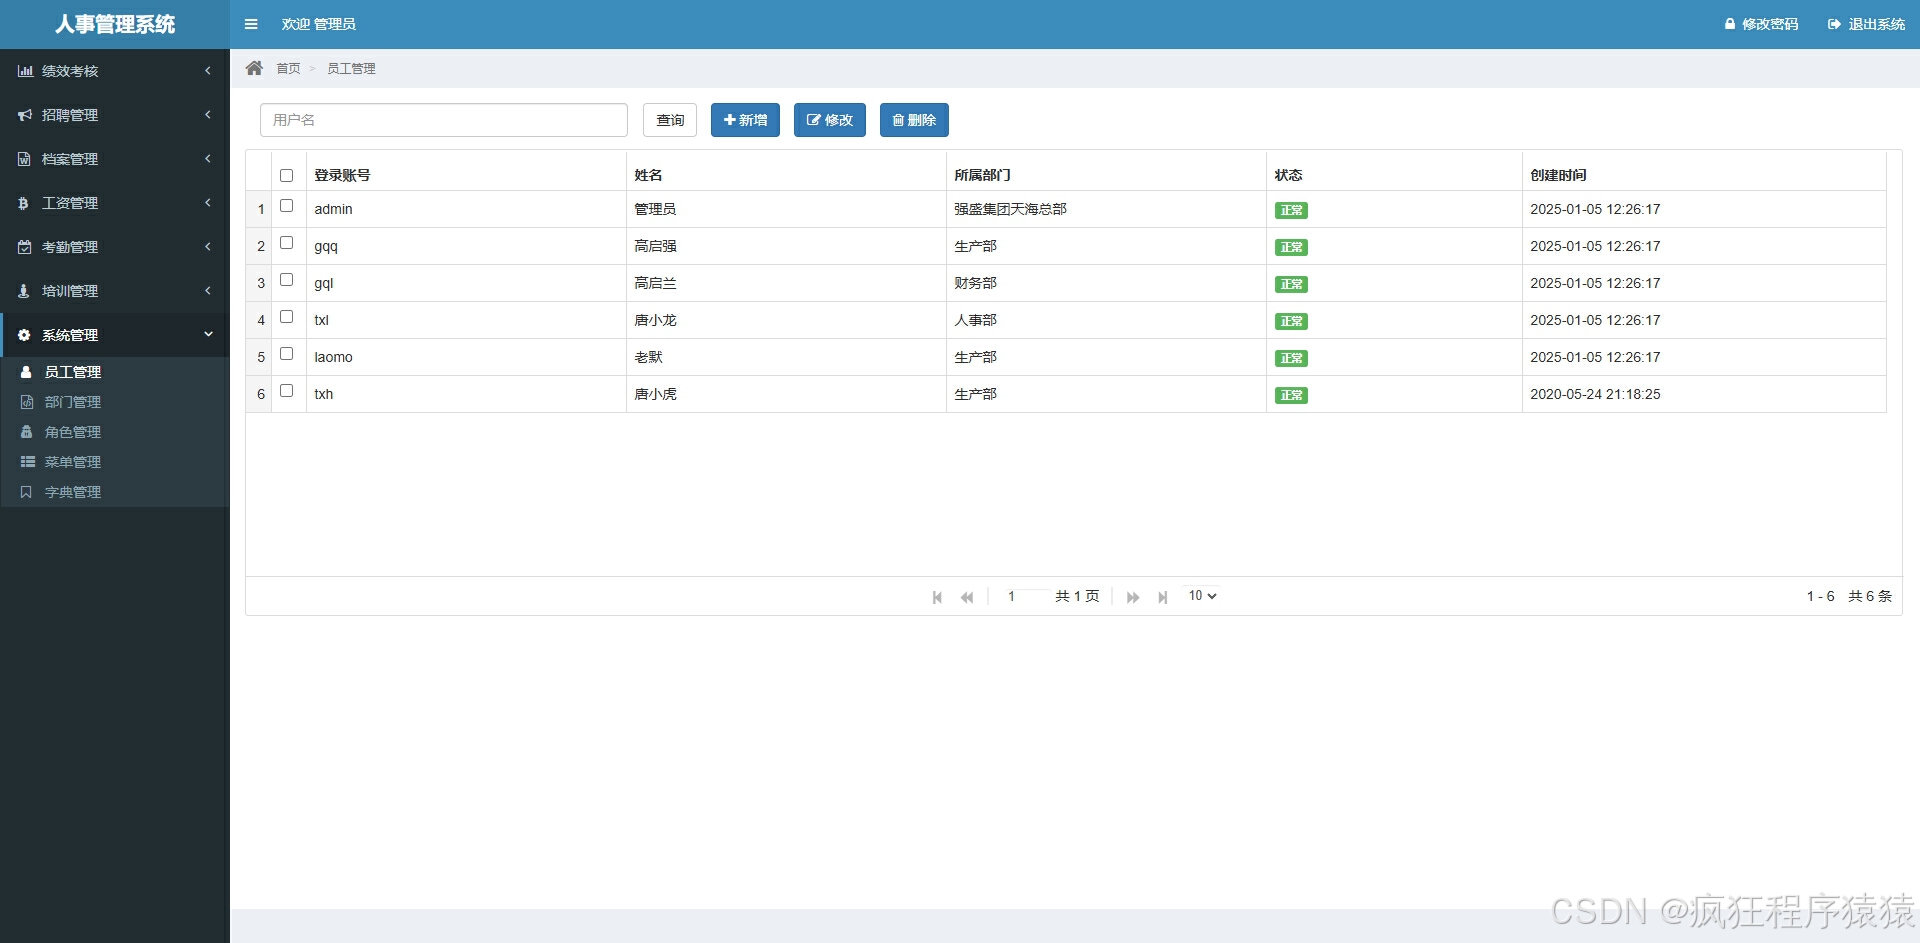This screenshot has height=943, width=1920.
Task: Click the file icon for 部门管理
Action: 27,402
